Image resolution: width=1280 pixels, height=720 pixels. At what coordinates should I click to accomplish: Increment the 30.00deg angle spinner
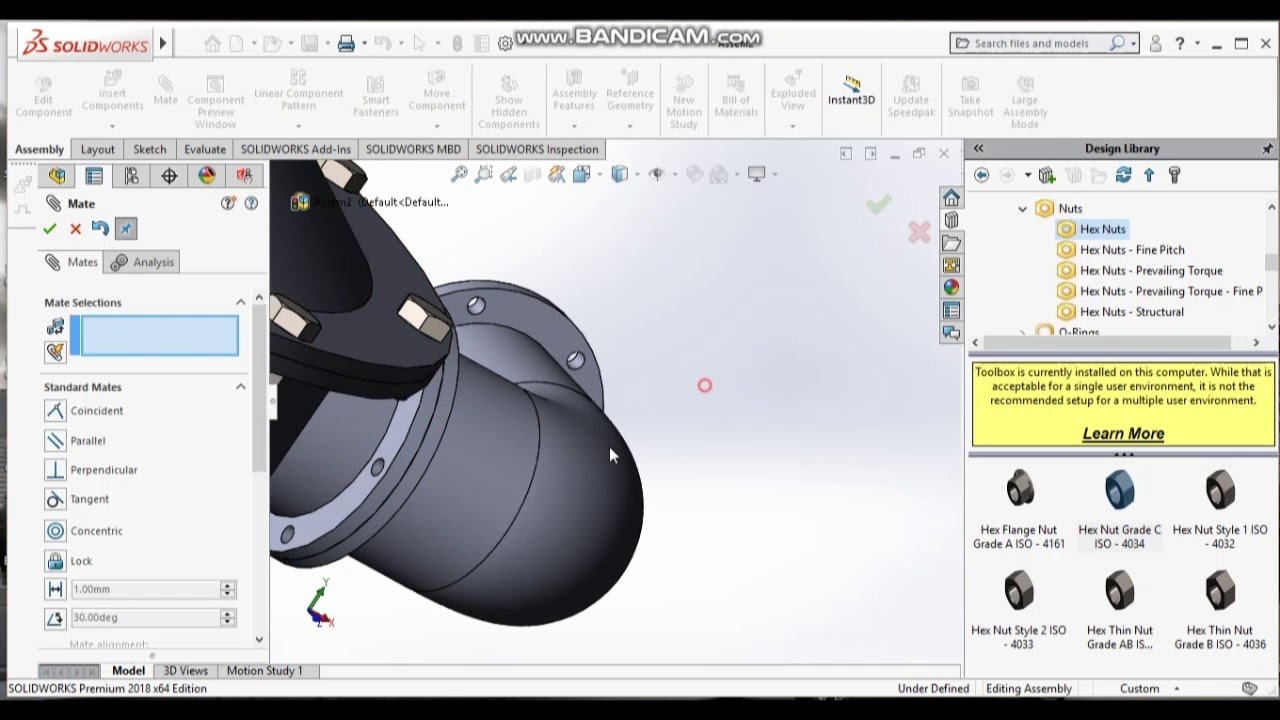227,613
